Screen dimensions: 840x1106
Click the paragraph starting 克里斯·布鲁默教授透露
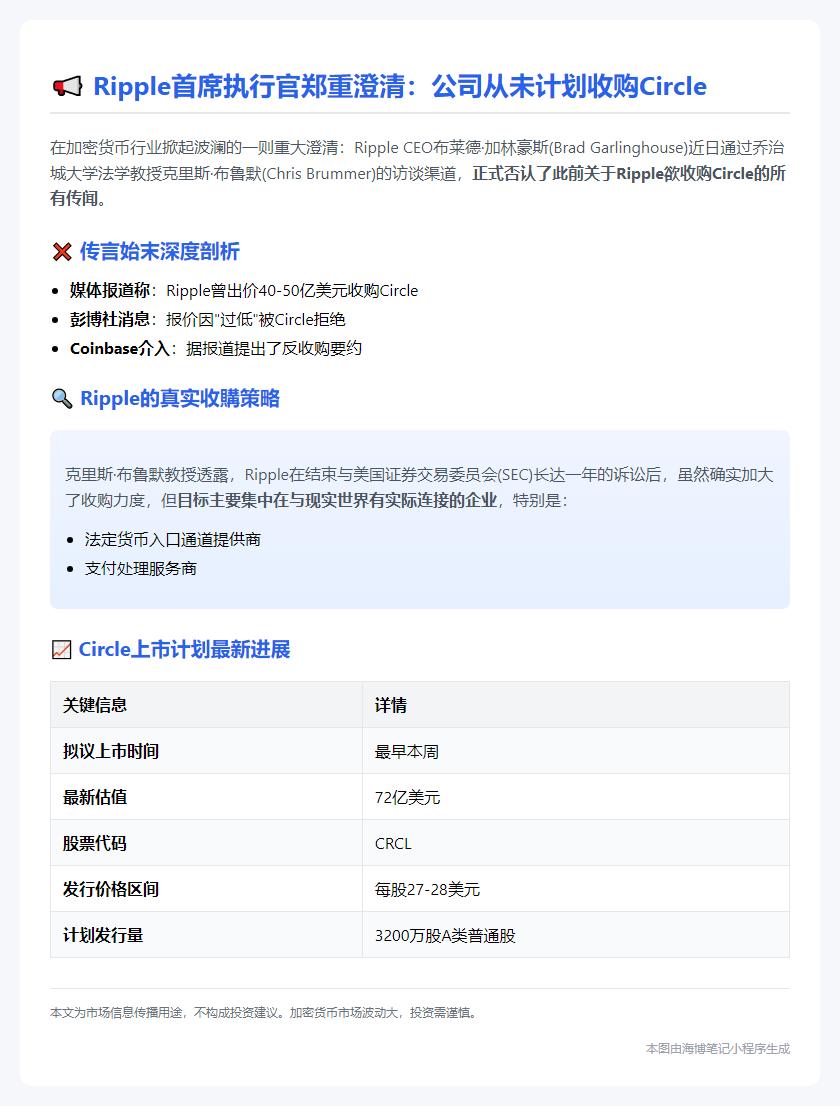click(420, 487)
